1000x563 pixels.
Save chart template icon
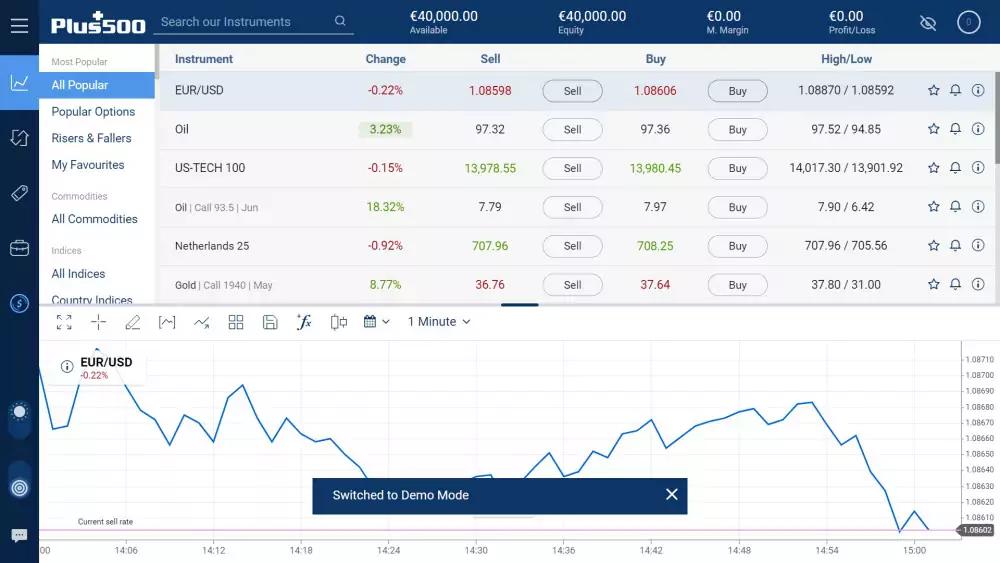point(270,322)
